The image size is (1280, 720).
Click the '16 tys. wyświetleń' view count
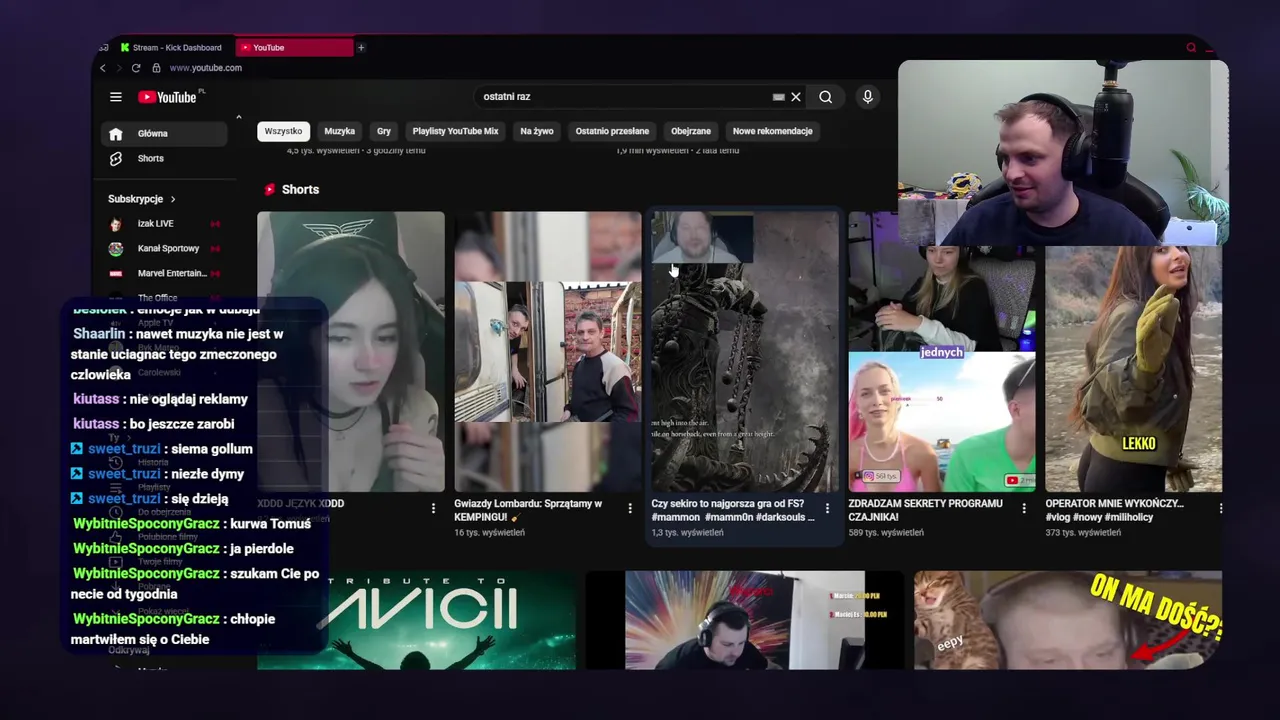click(489, 533)
